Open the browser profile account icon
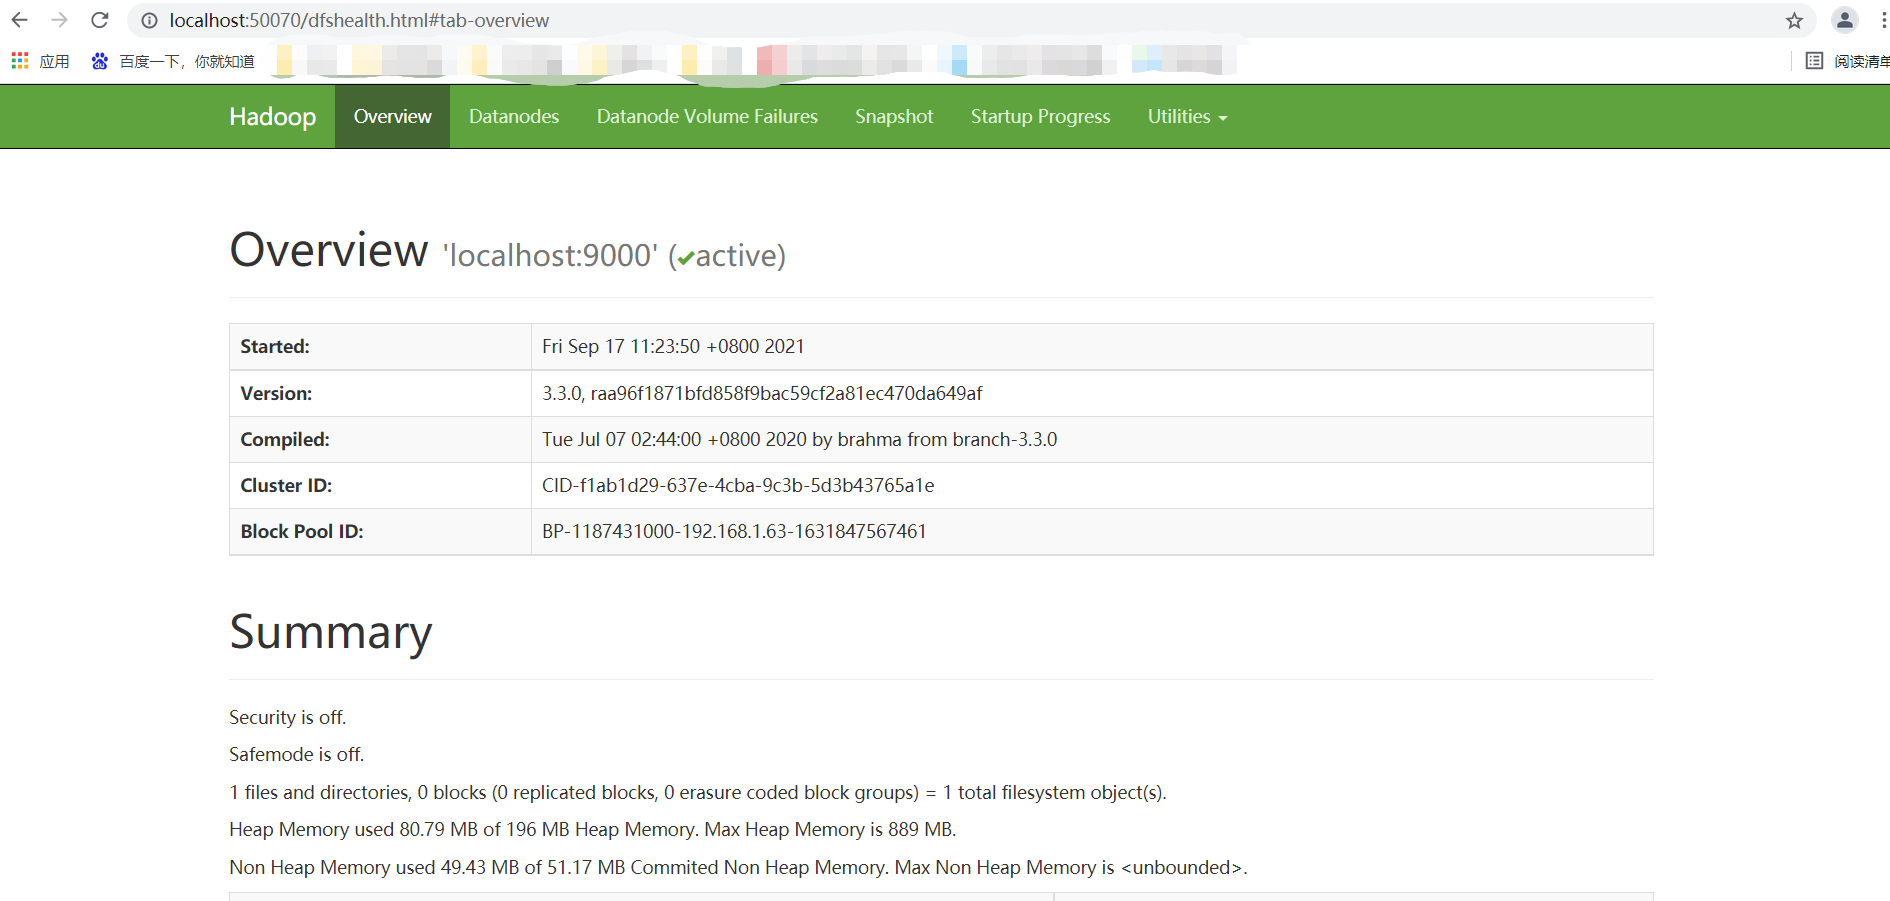1890x901 pixels. click(1844, 20)
